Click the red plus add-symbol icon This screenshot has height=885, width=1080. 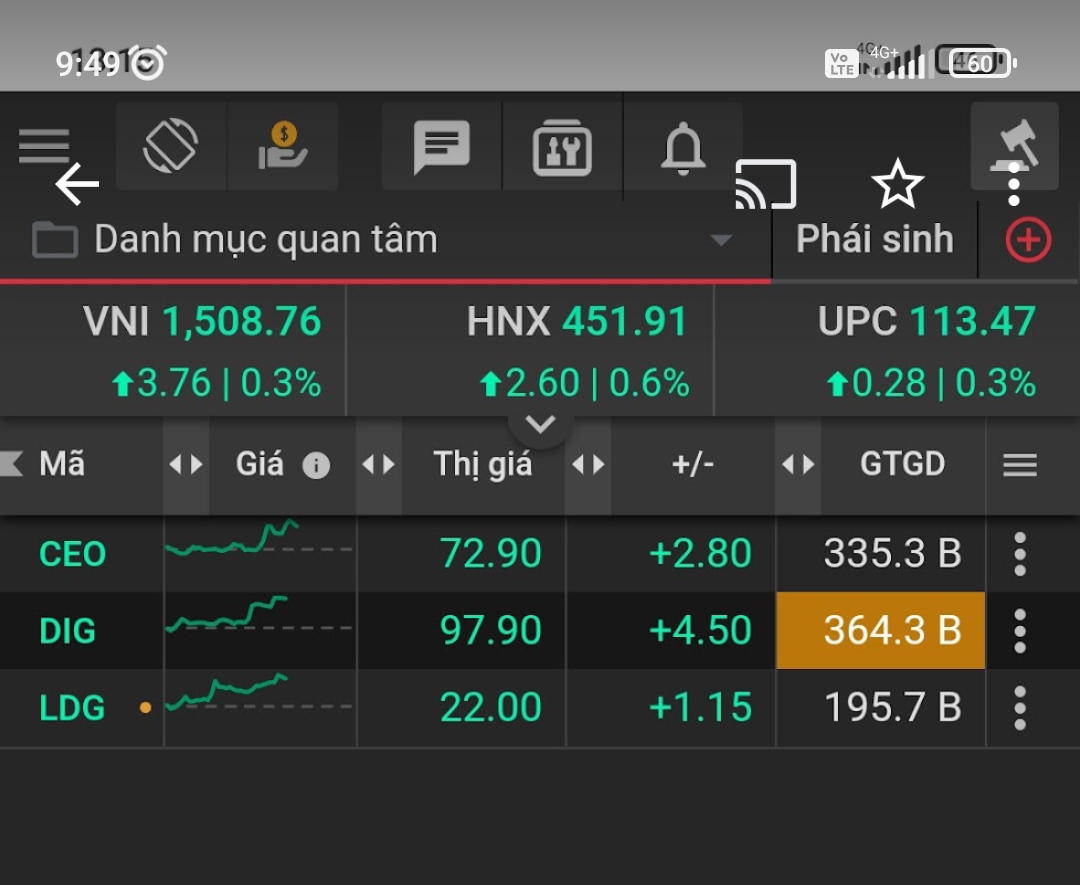click(x=1028, y=240)
